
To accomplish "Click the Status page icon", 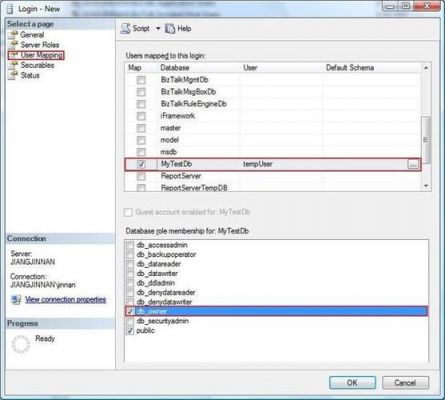I will [x=13, y=75].
